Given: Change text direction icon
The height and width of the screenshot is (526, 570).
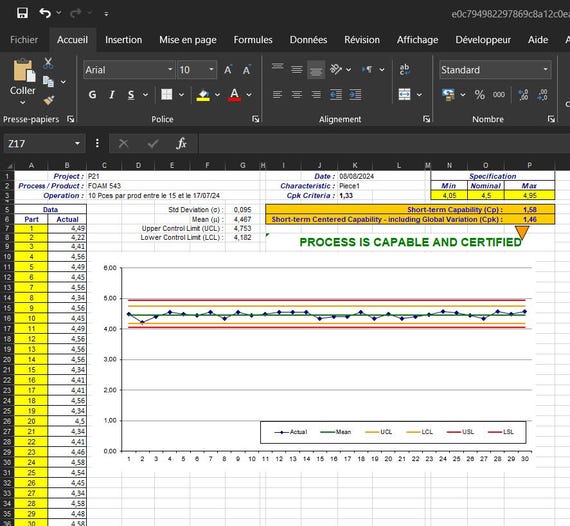Looking at the screenshot, I should (367, 69).
